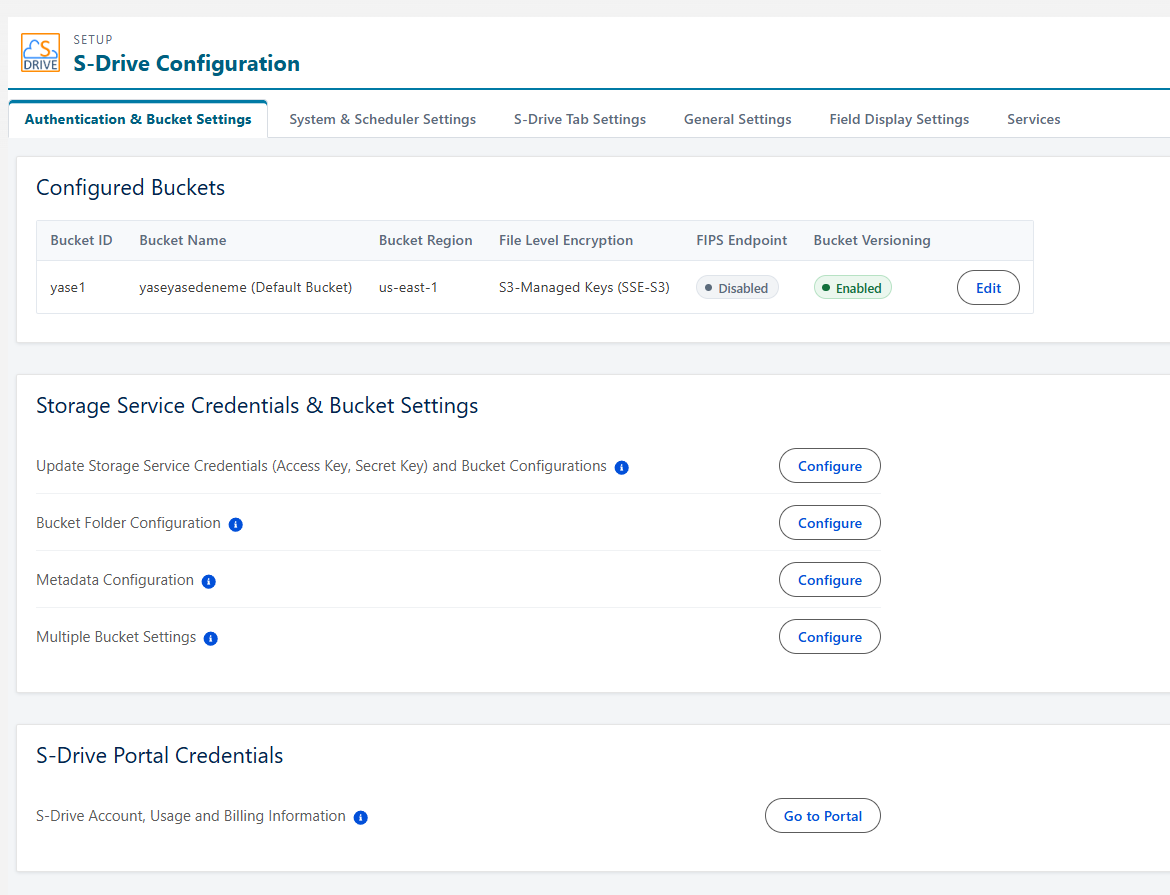Configure Metadata Configuration
1170x895 pixels.
(830, 580)
